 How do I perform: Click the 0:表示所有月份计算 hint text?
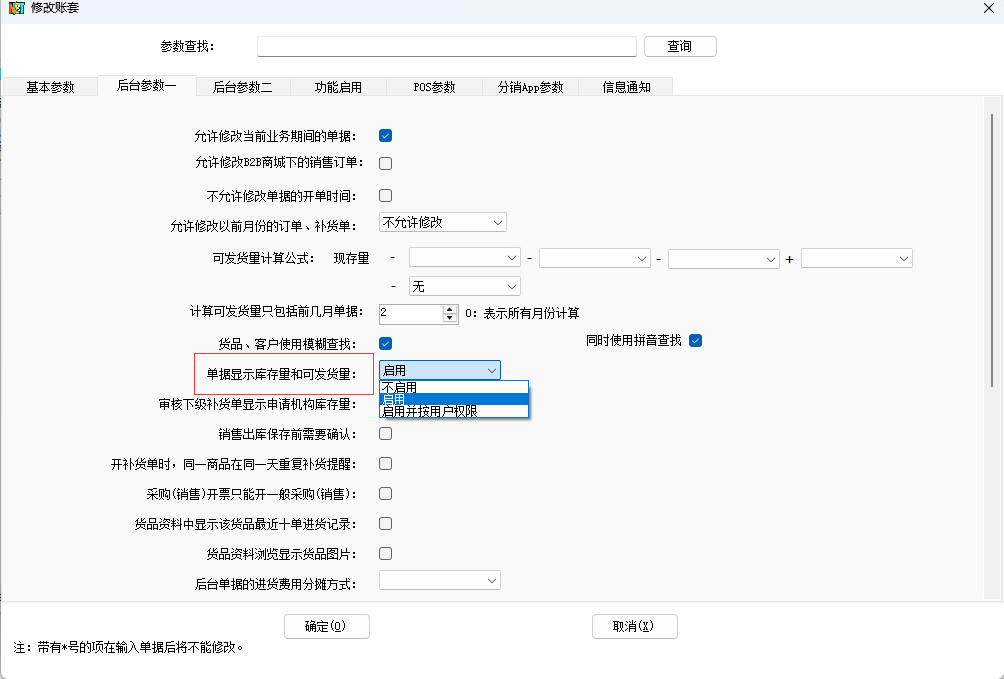coord(522,313)
